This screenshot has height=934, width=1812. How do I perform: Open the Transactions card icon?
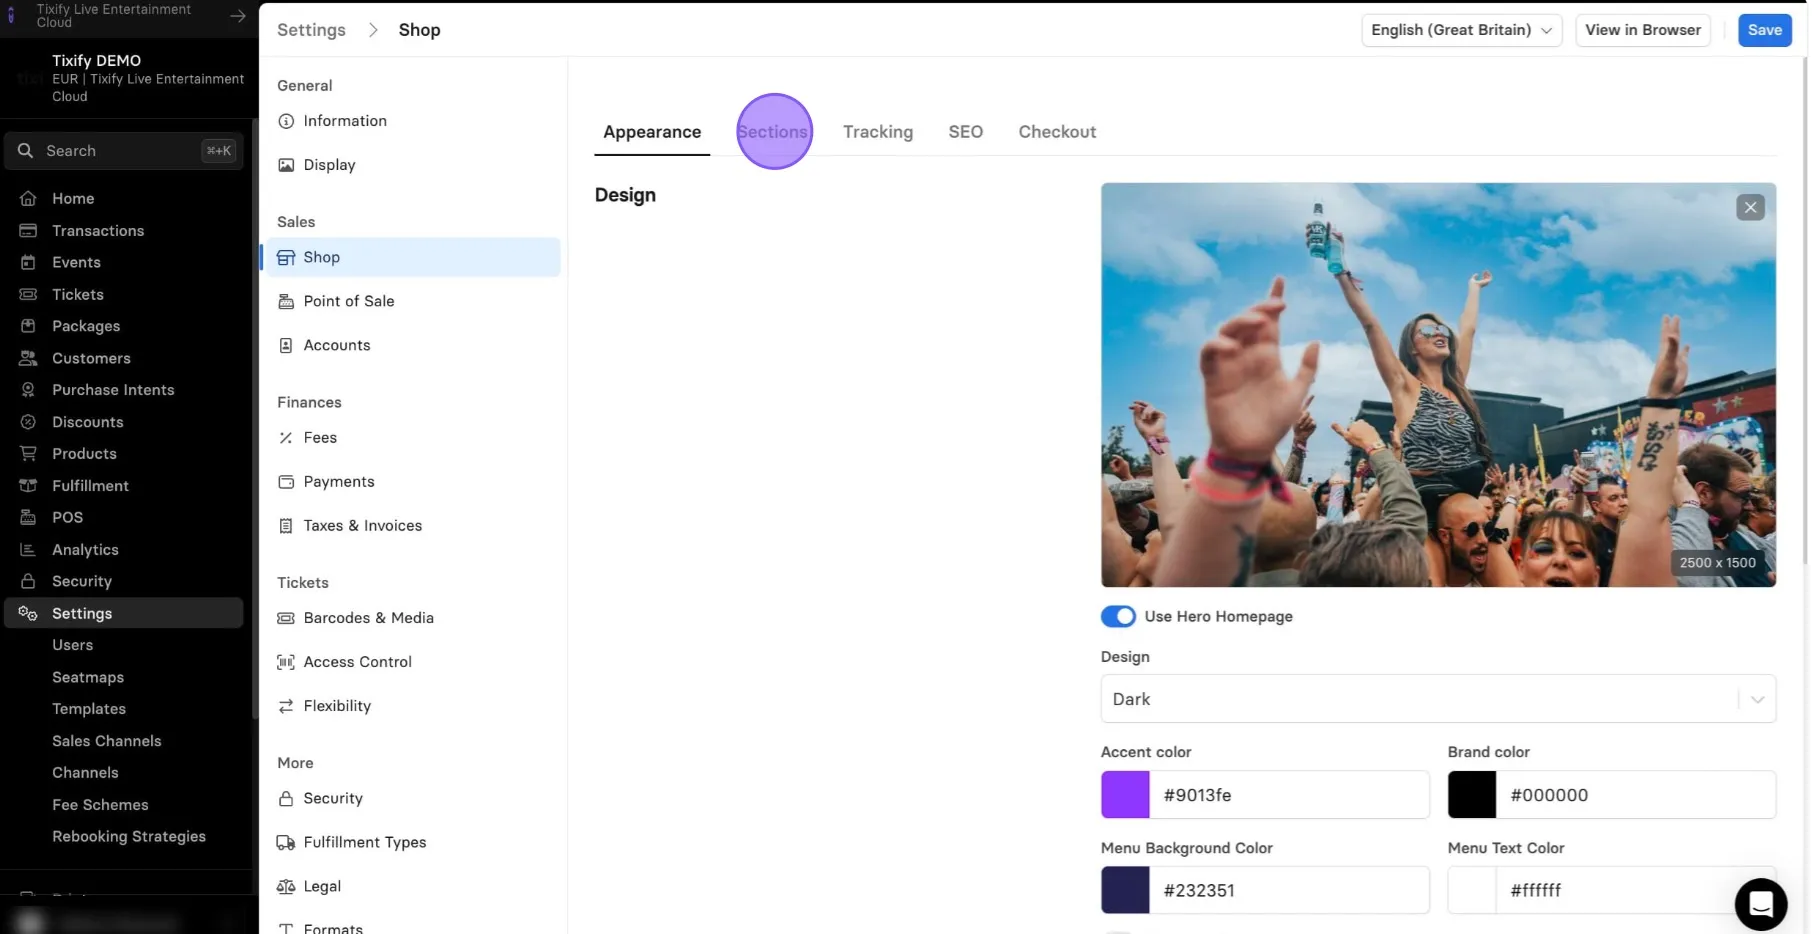click(x=28, y=230)
